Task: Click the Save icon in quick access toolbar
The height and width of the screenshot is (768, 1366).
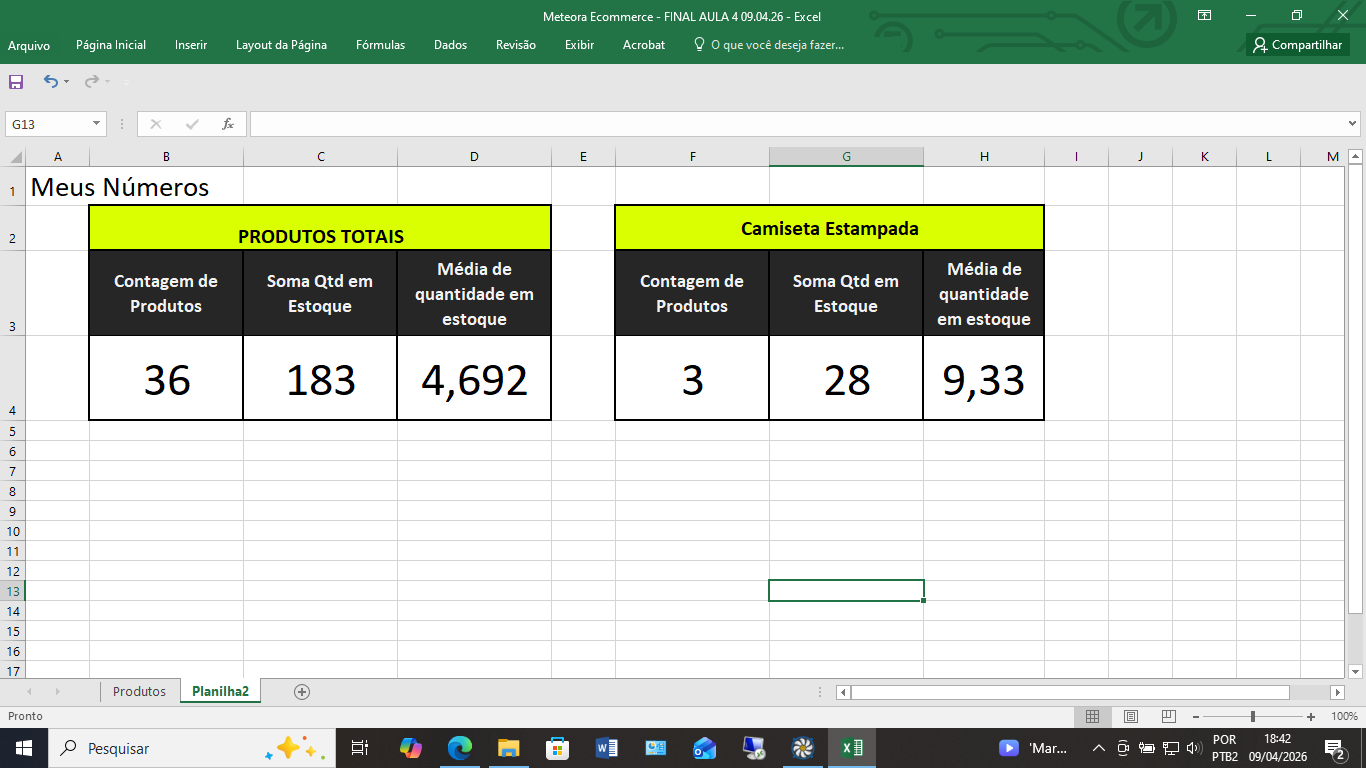Action: click(x=16, y=81)
